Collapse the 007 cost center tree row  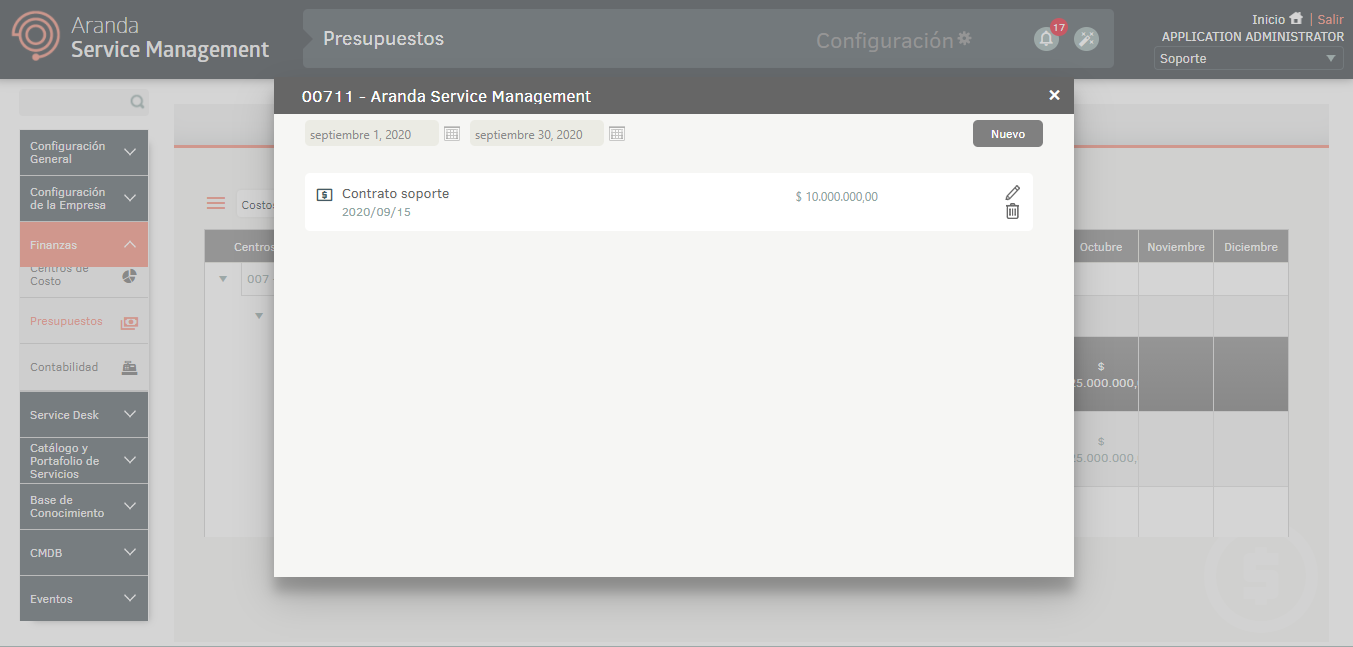[223, 279]
